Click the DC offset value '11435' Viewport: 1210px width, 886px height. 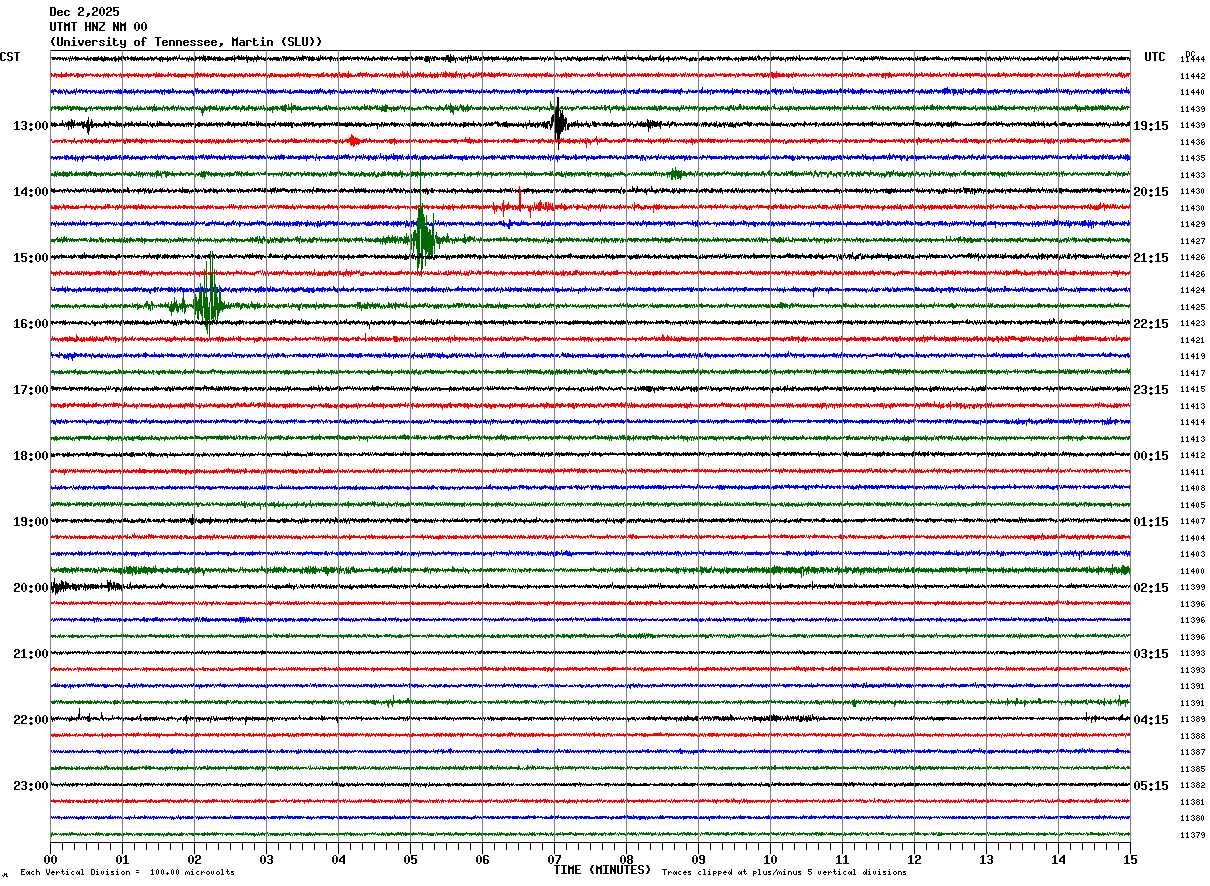pos(1192,158)
